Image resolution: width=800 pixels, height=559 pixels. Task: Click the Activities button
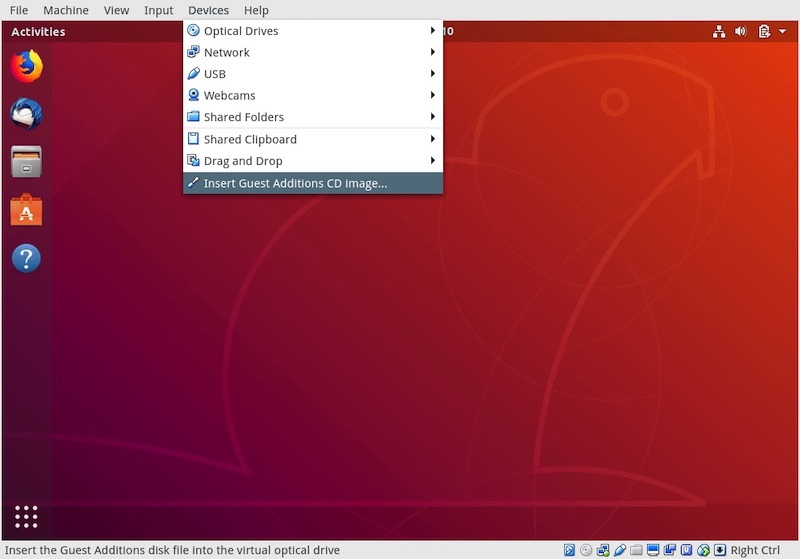click(38, 32)
